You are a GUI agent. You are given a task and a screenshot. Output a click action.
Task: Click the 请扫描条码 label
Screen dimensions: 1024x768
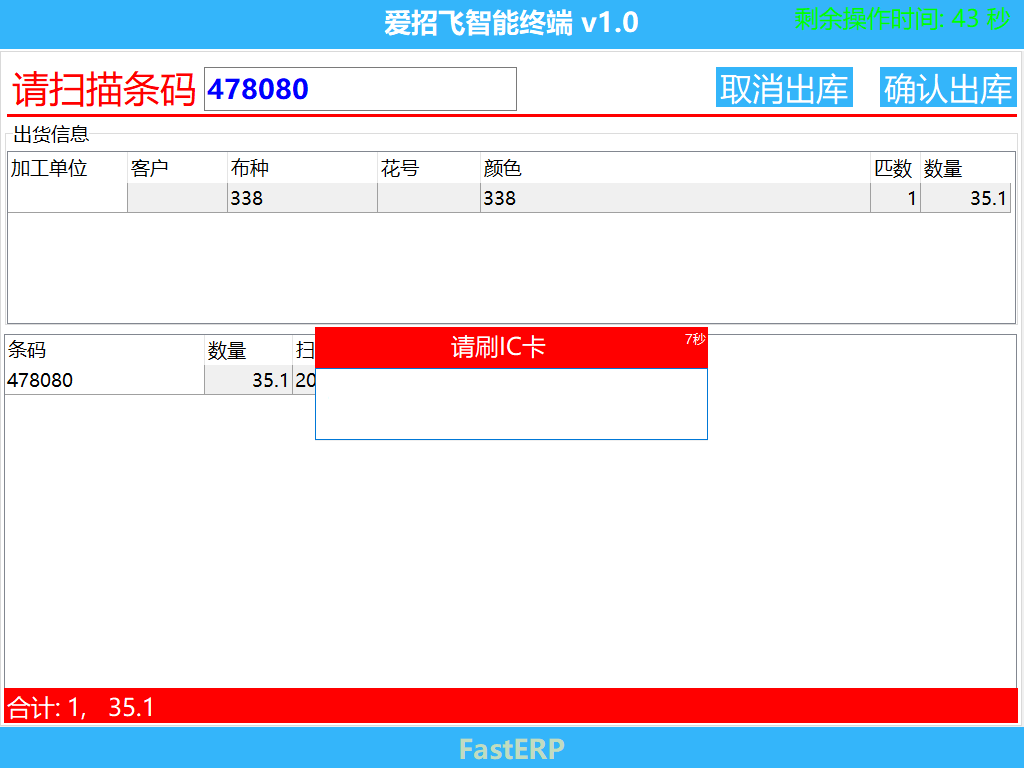click(x=104, y=89)
